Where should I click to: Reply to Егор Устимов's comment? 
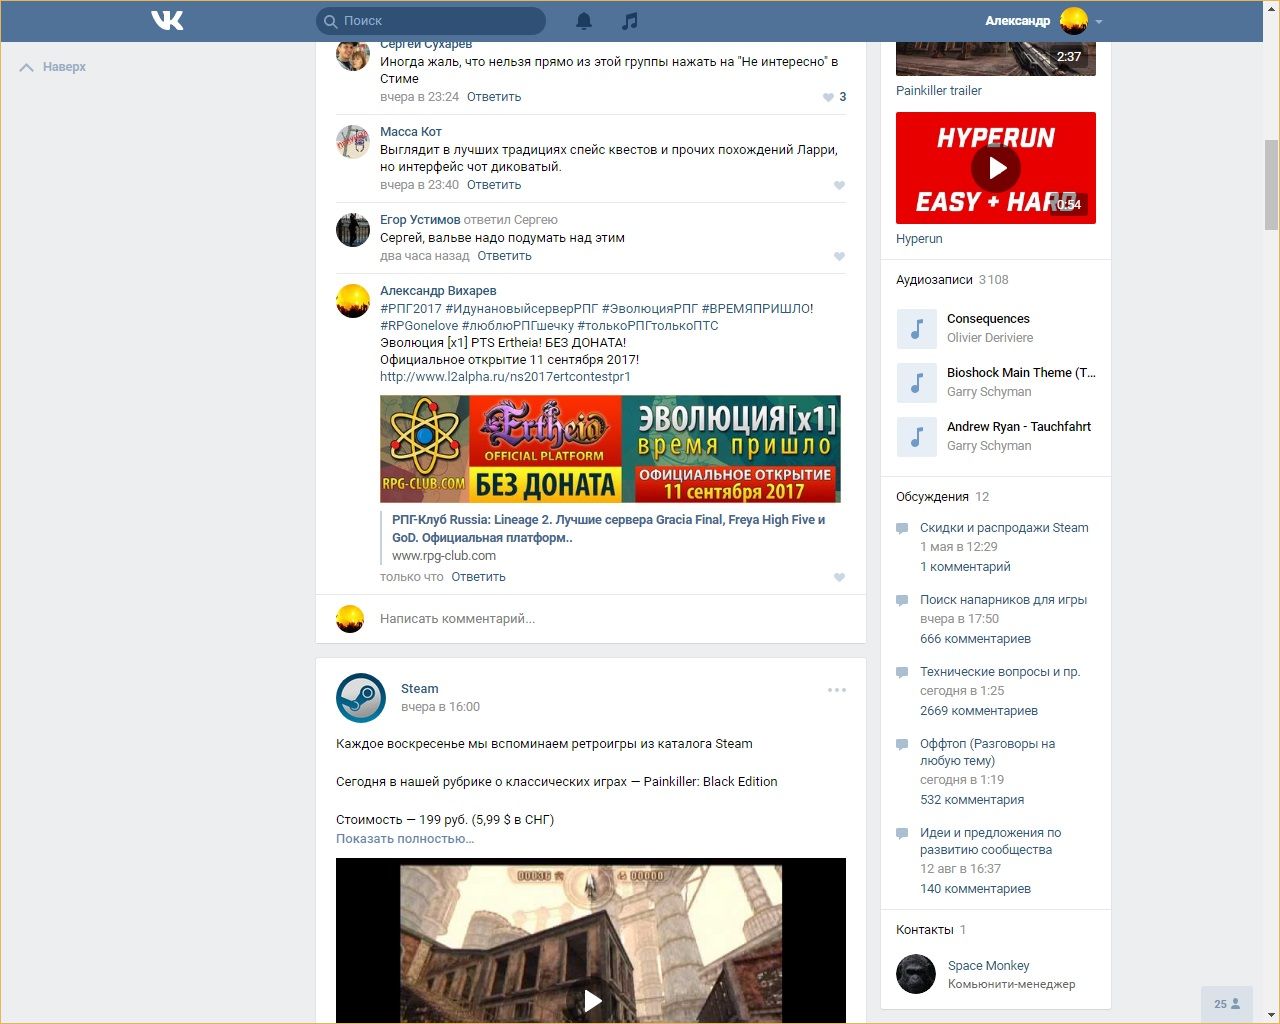point(504,256)
